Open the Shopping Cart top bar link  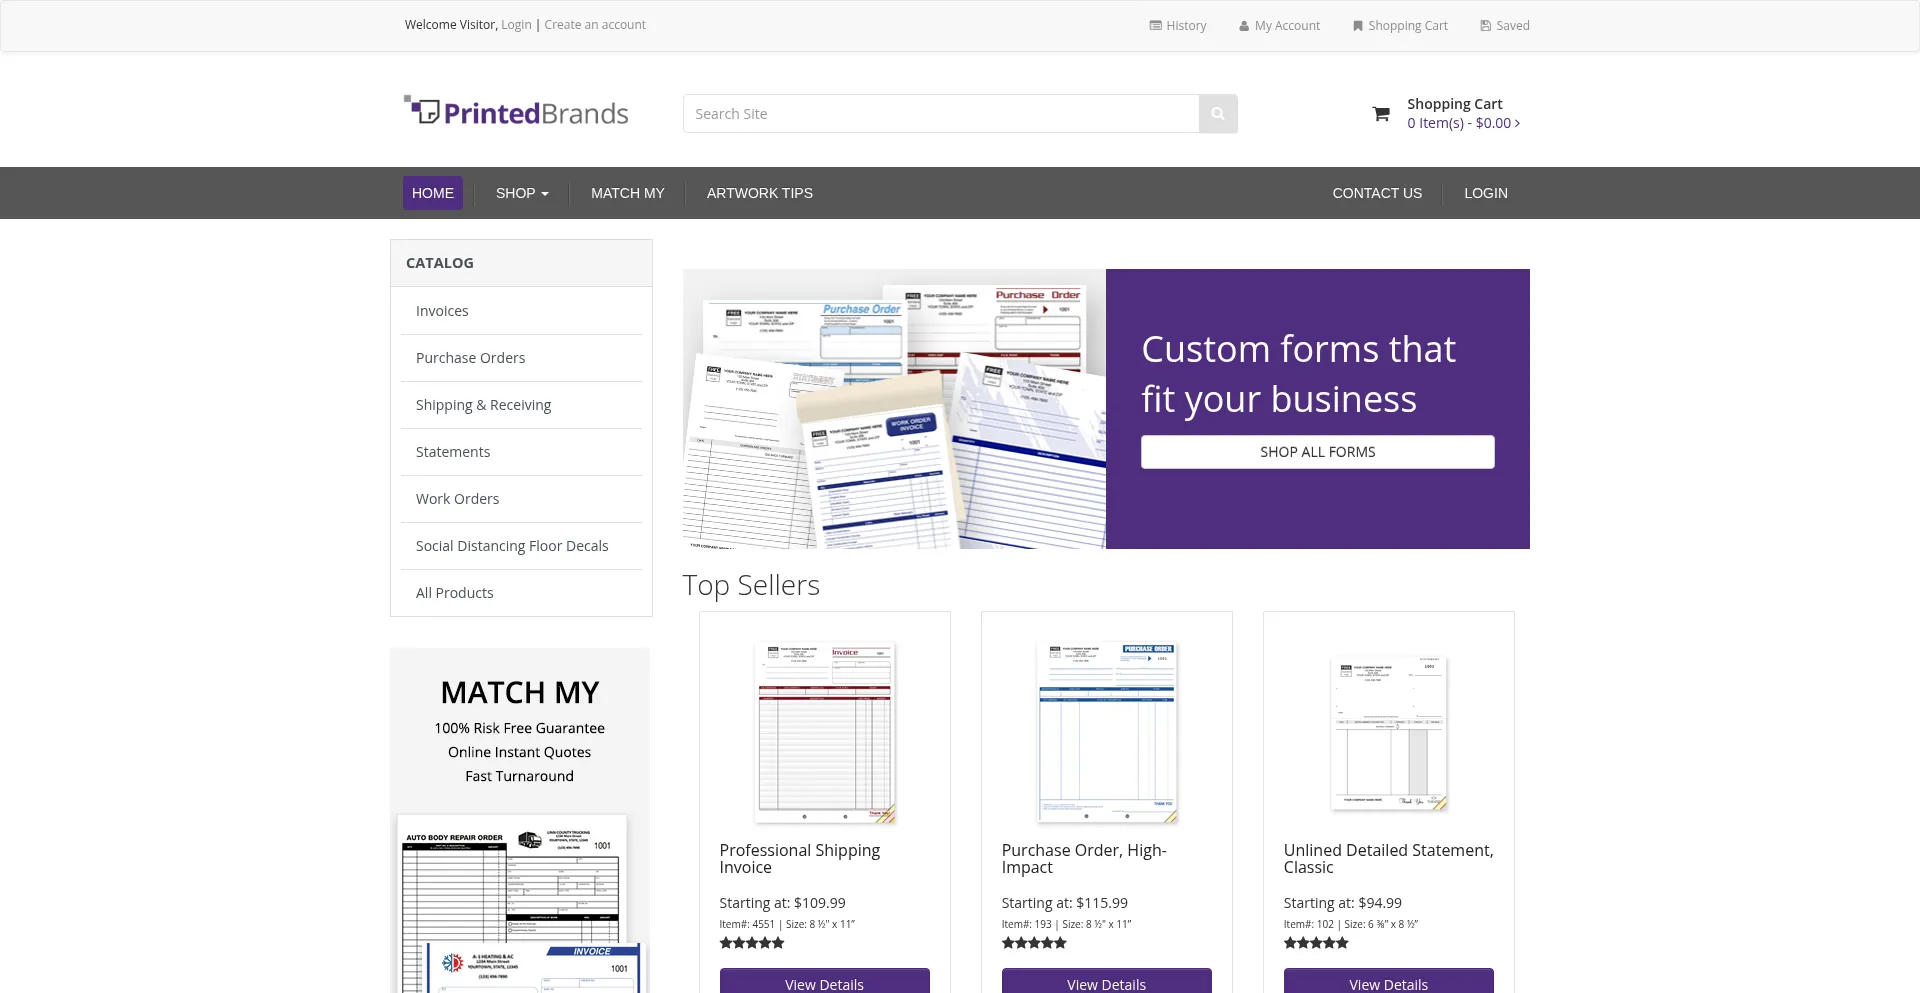point(1400,26)
